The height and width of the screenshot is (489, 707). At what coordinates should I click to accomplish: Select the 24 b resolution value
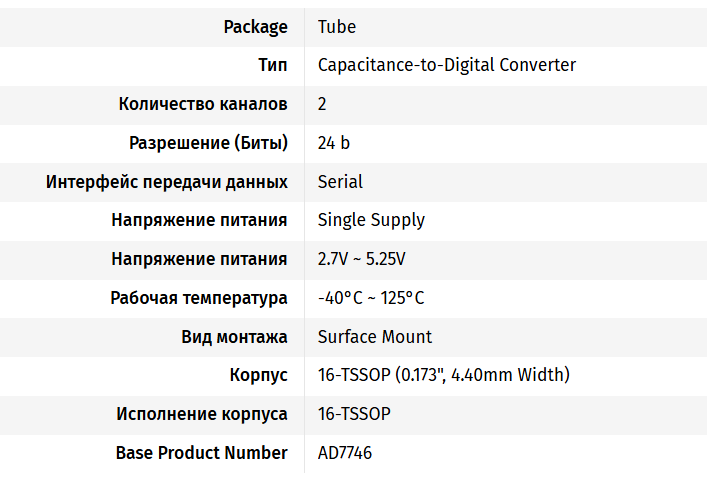[334, 143]
